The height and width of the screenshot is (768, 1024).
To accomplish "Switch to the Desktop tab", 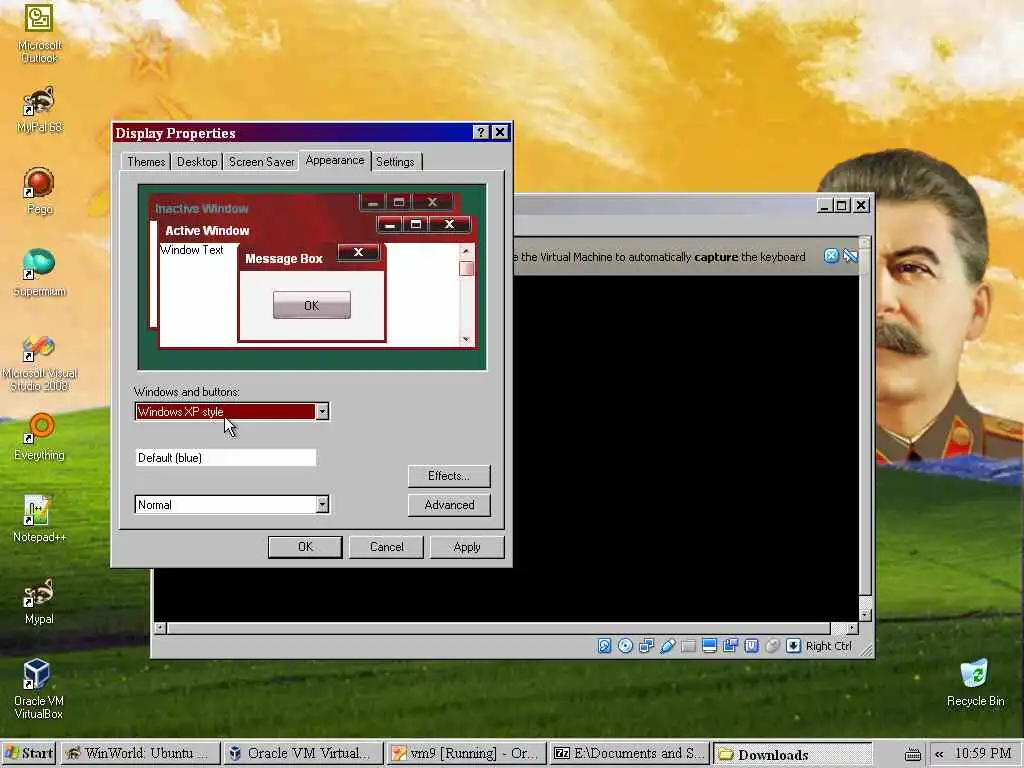I will (x=197, y=162).
